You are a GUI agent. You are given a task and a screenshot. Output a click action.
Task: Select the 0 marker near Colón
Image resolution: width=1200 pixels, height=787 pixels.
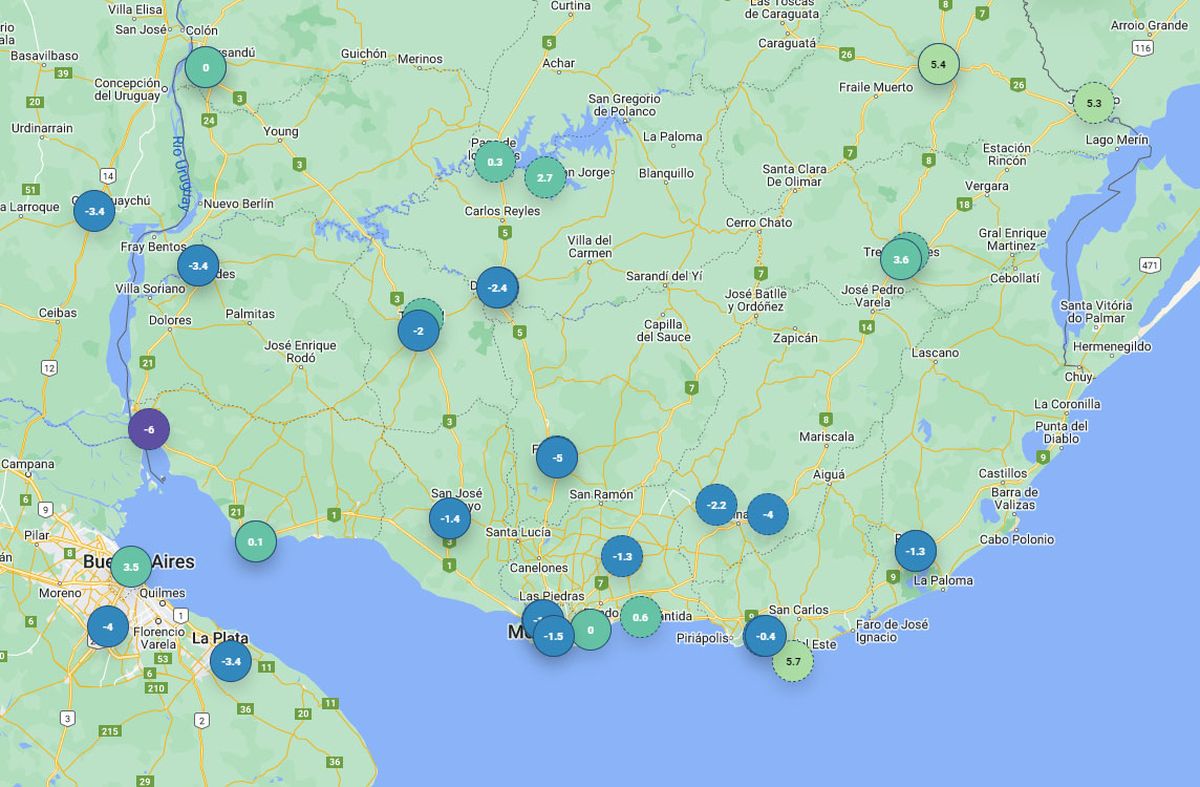coord(205,68)
